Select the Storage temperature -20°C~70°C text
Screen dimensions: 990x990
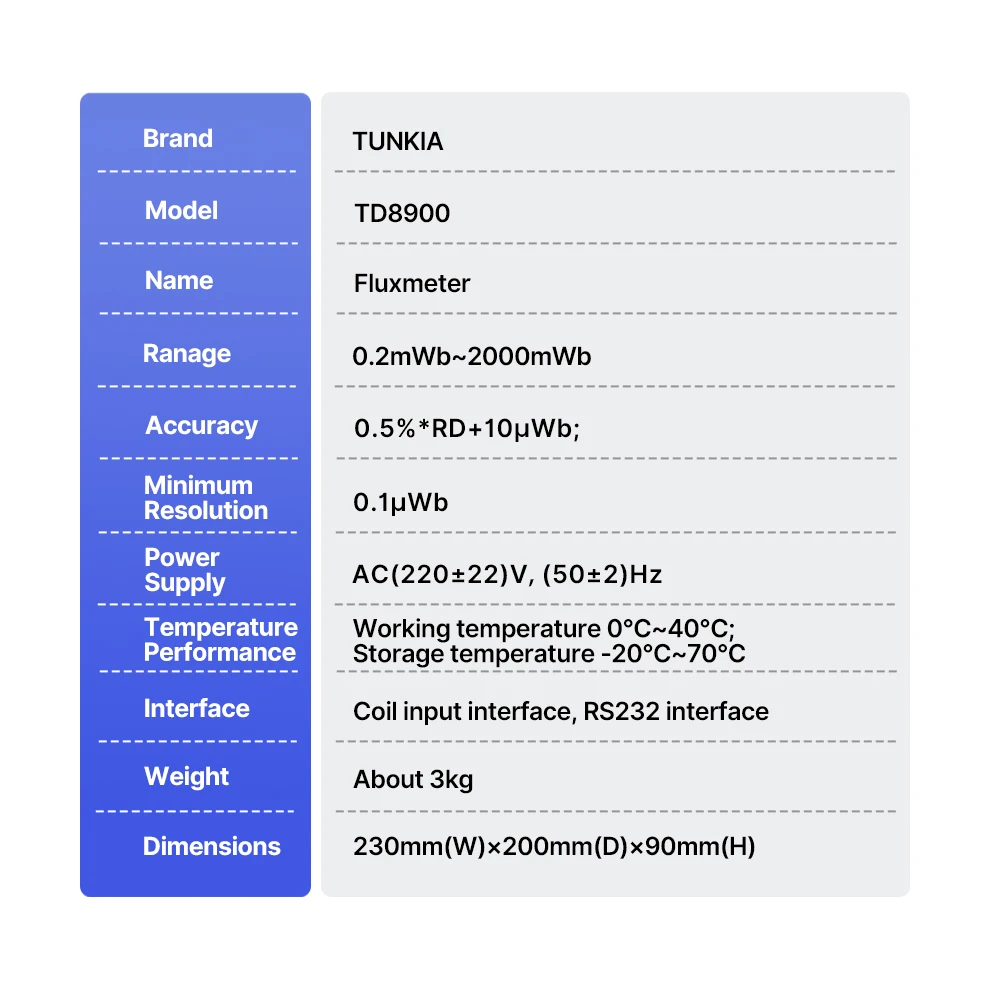point(549,655)
